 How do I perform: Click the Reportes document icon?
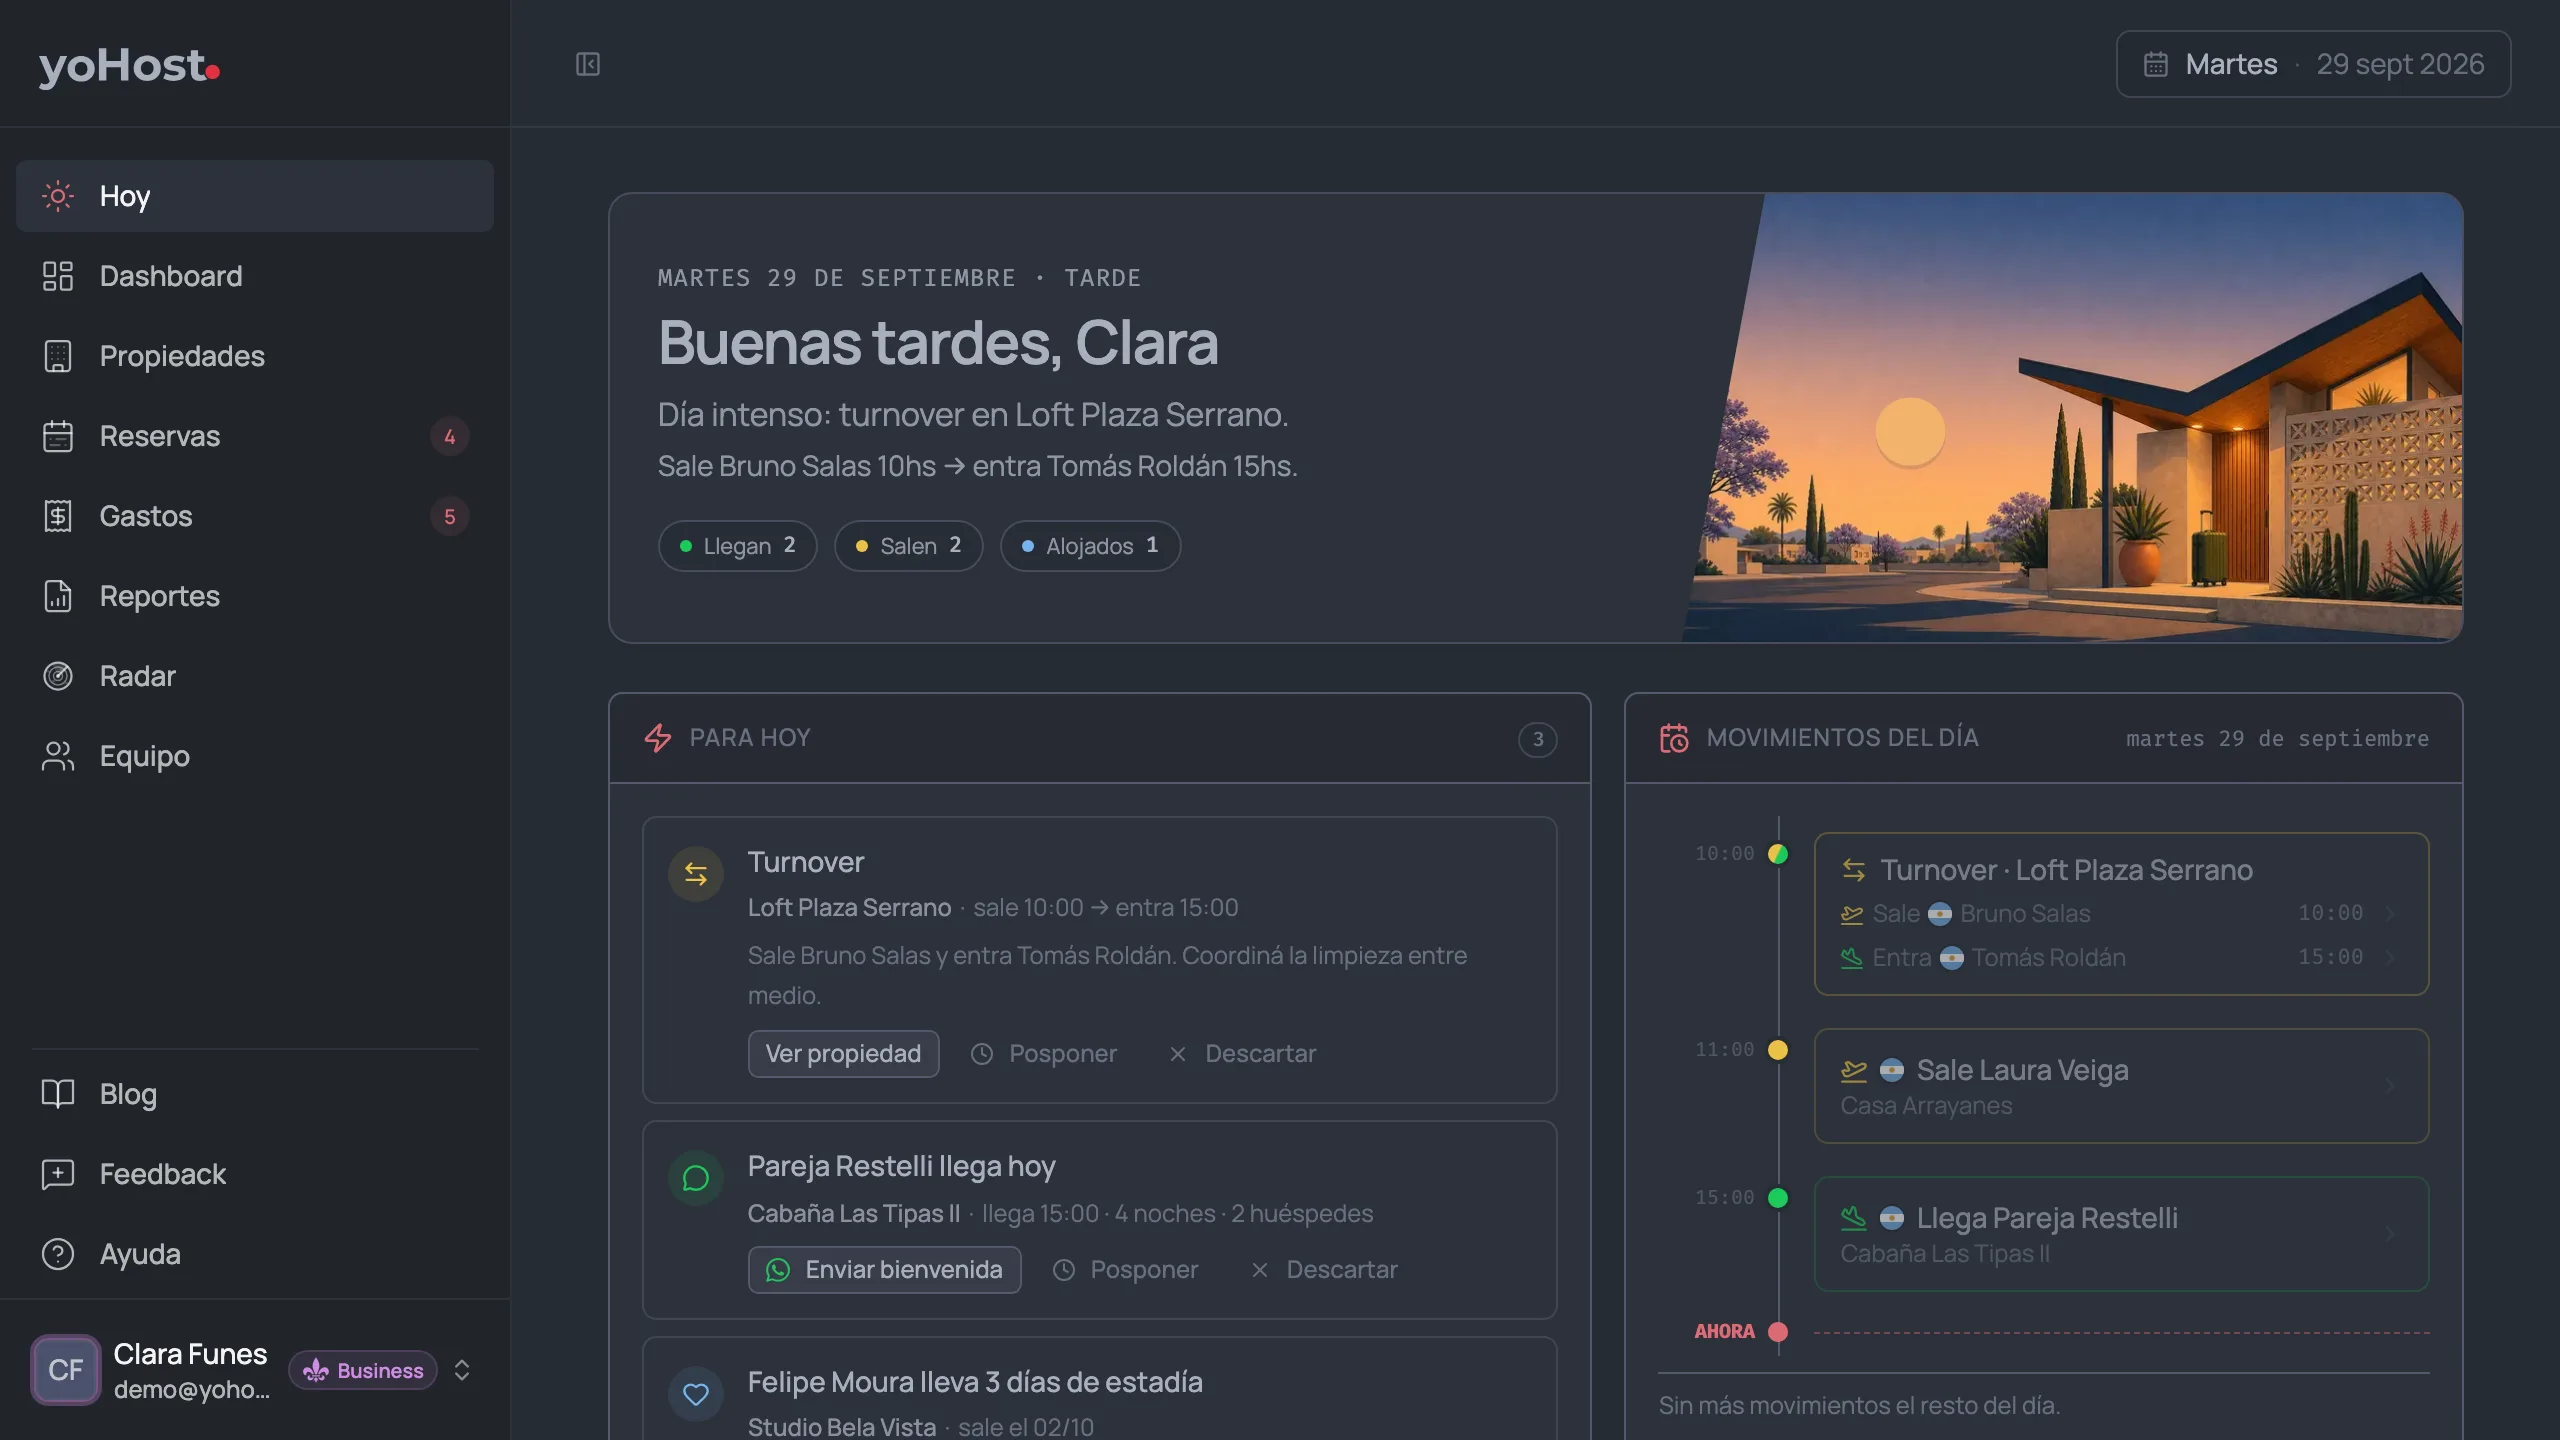point(58,596)
